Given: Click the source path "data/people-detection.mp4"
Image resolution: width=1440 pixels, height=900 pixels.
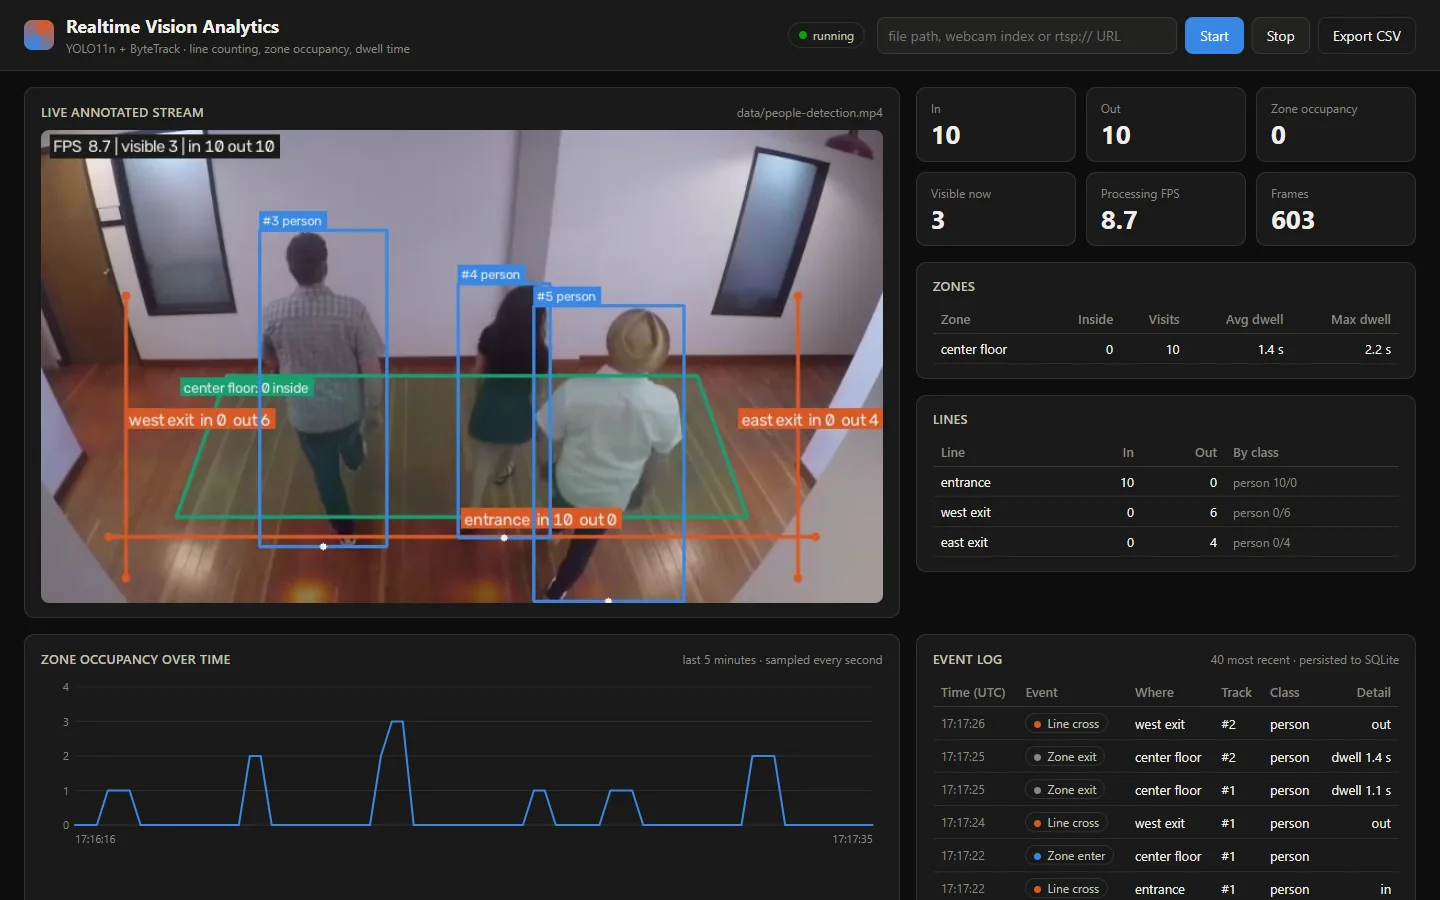Looking at the screenshot, I should 810,113.
